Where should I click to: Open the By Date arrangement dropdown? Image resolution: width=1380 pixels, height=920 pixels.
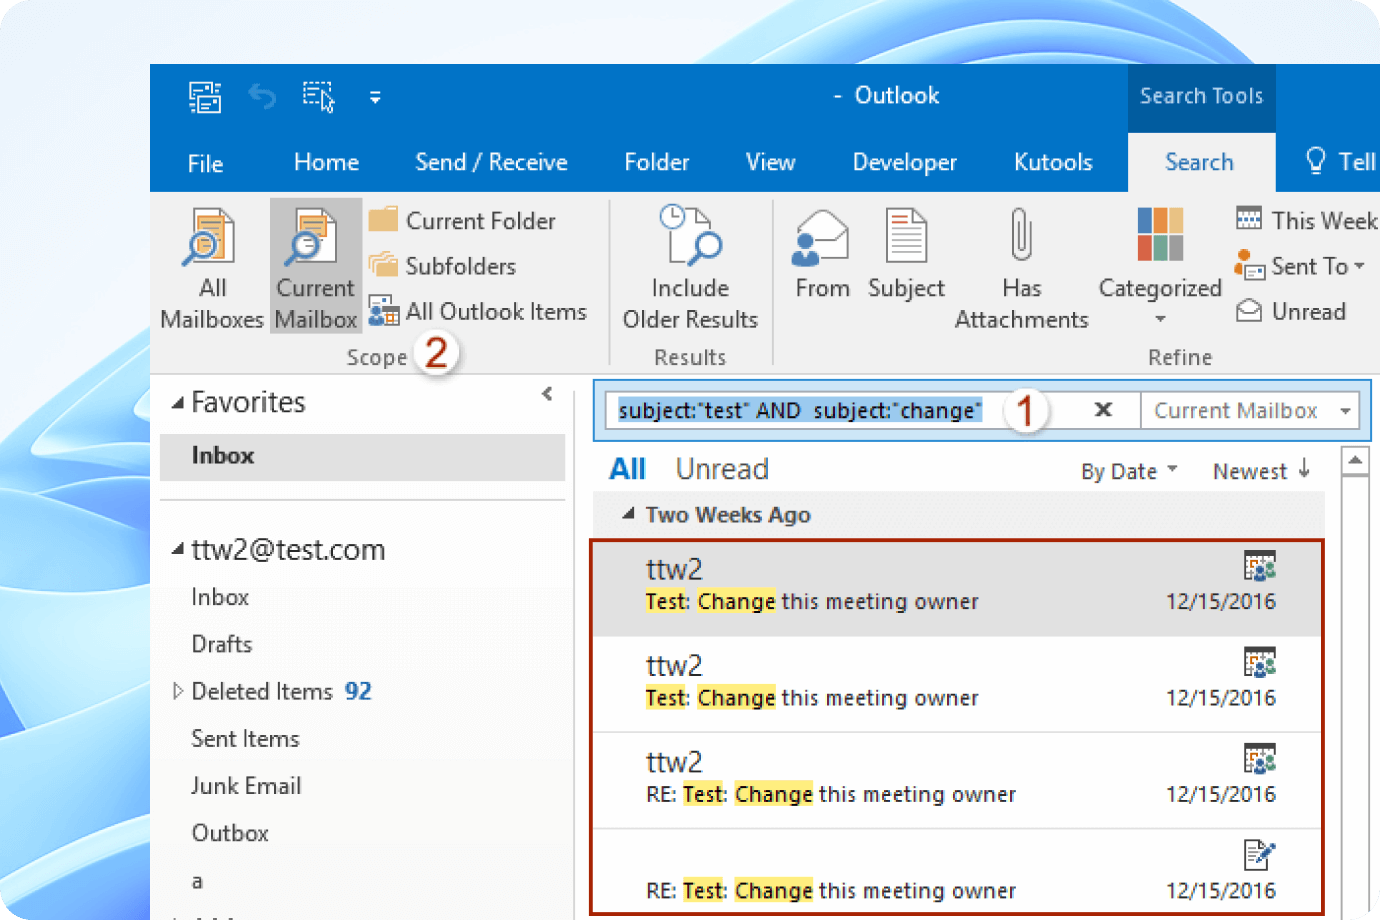point(1129,471)
